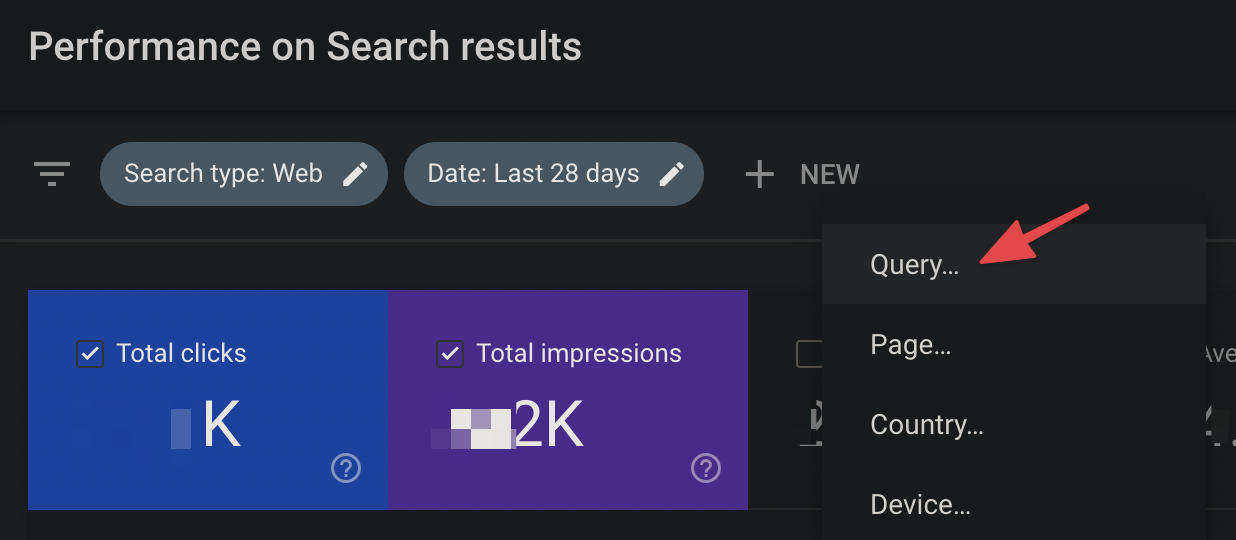Tick the unchecked checkbox beside the dropdown menu
The width and height of the screenshot is (1236, 540).
pyautogui.click(x=809, y=353)
